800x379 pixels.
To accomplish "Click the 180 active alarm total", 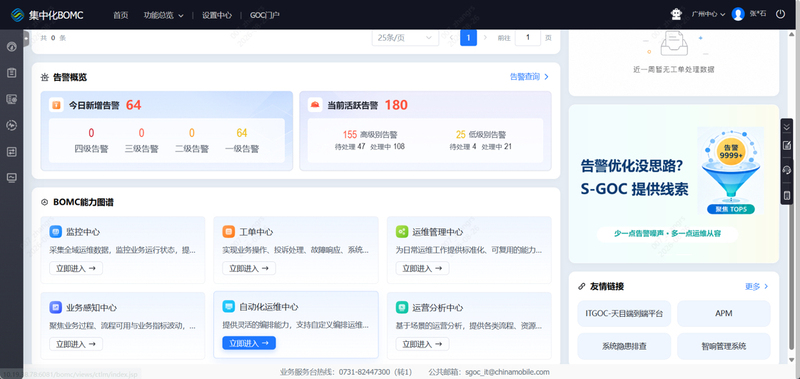I will pos(396,105).
